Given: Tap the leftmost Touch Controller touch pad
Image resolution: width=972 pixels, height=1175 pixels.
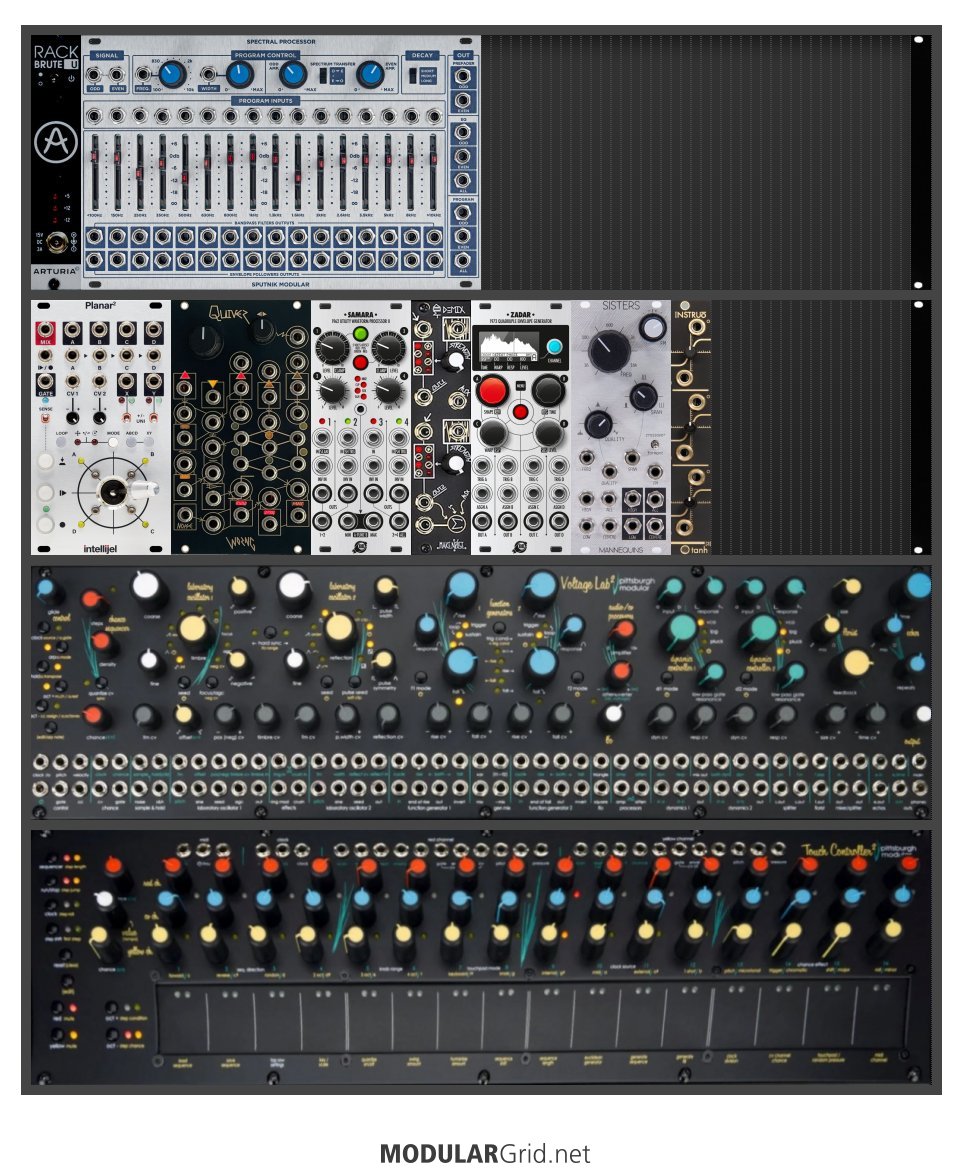Looking at the screenshot, I should point(181,1018).
